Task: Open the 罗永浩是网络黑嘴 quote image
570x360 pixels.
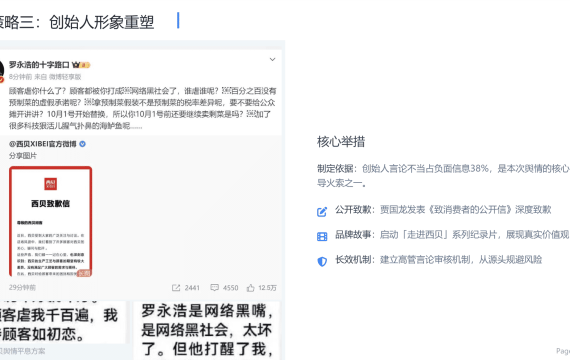Action: tap(206, 331)
